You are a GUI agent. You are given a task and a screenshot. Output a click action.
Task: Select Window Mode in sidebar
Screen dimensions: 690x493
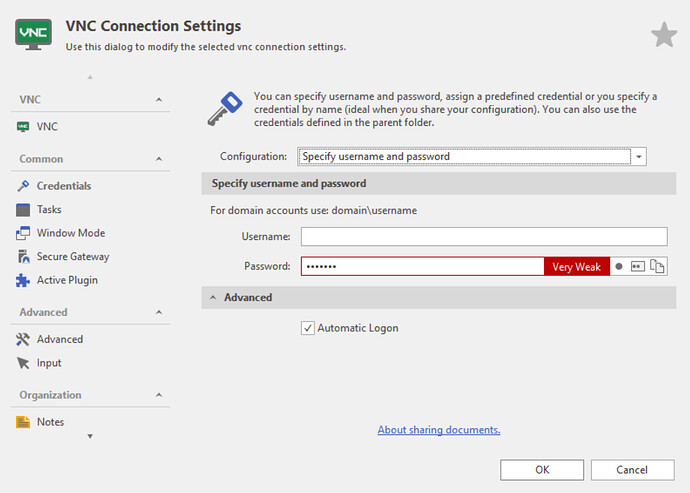pyautogui.click(x=70, y=233)
